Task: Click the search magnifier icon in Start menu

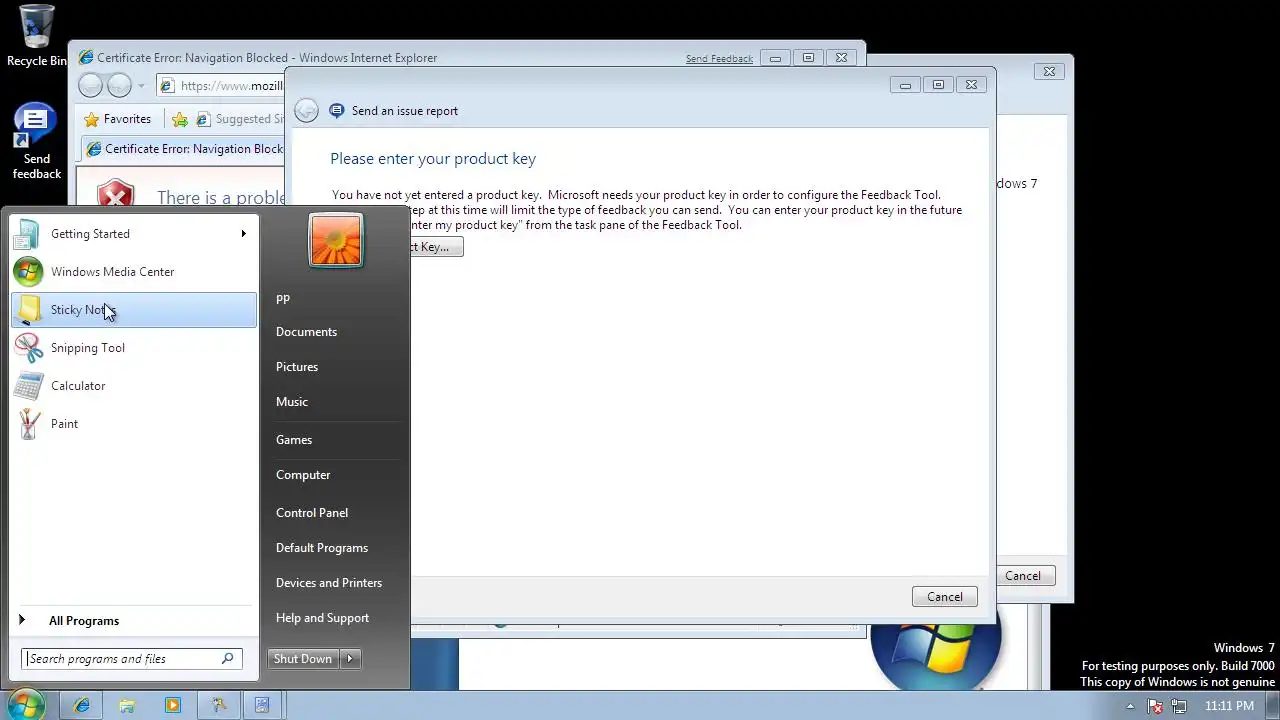Action: [228, 659]
